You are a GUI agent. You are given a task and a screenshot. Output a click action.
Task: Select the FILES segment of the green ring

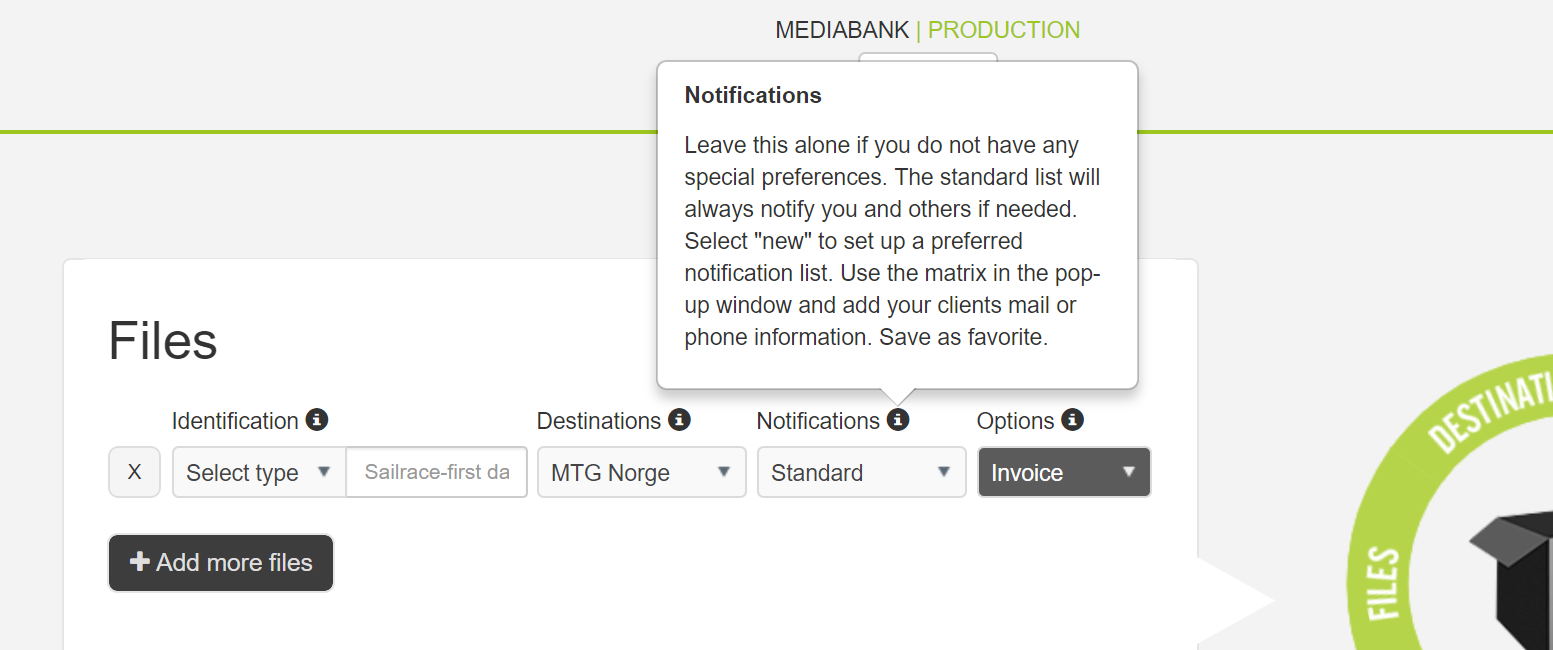1381,583
